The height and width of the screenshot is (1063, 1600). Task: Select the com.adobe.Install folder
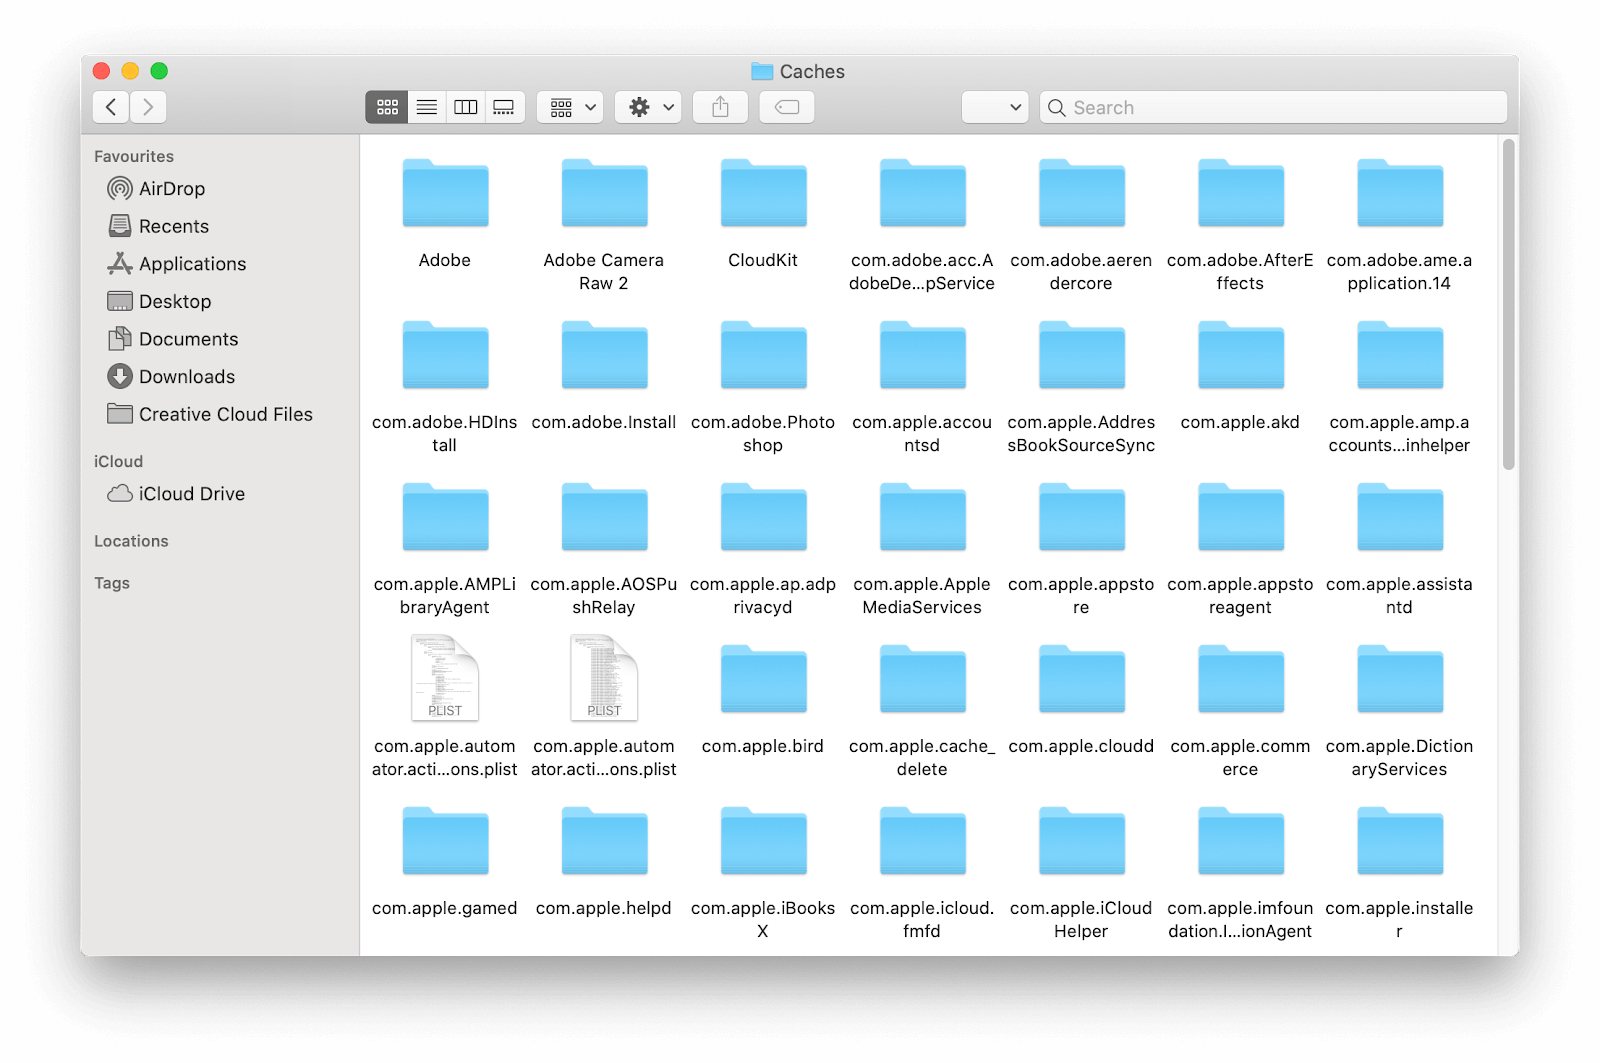coord(604,356)
